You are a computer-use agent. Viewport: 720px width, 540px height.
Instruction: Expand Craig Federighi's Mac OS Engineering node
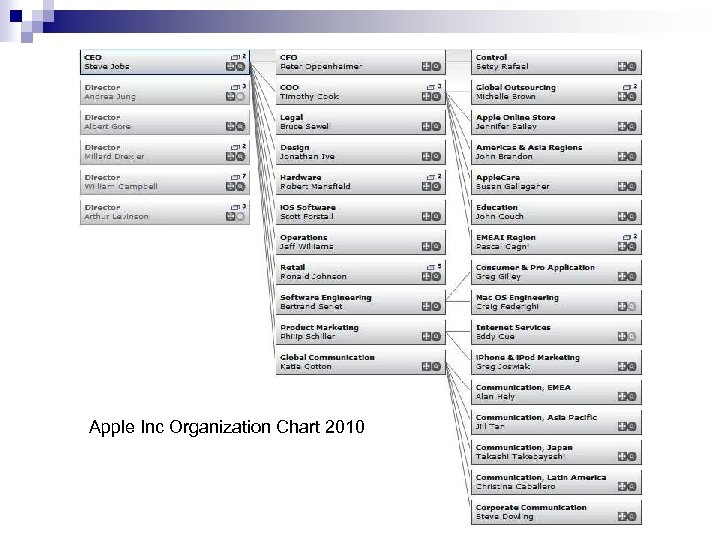pyautogui.click(x=622, y=307)
